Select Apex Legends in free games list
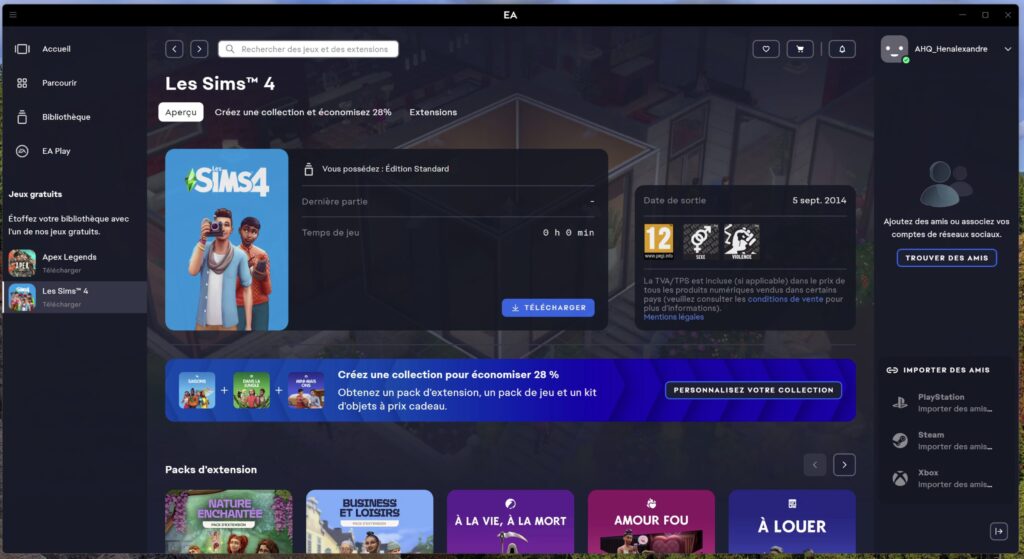Screen dimensions: 1024x559 (x=74, y=263)
